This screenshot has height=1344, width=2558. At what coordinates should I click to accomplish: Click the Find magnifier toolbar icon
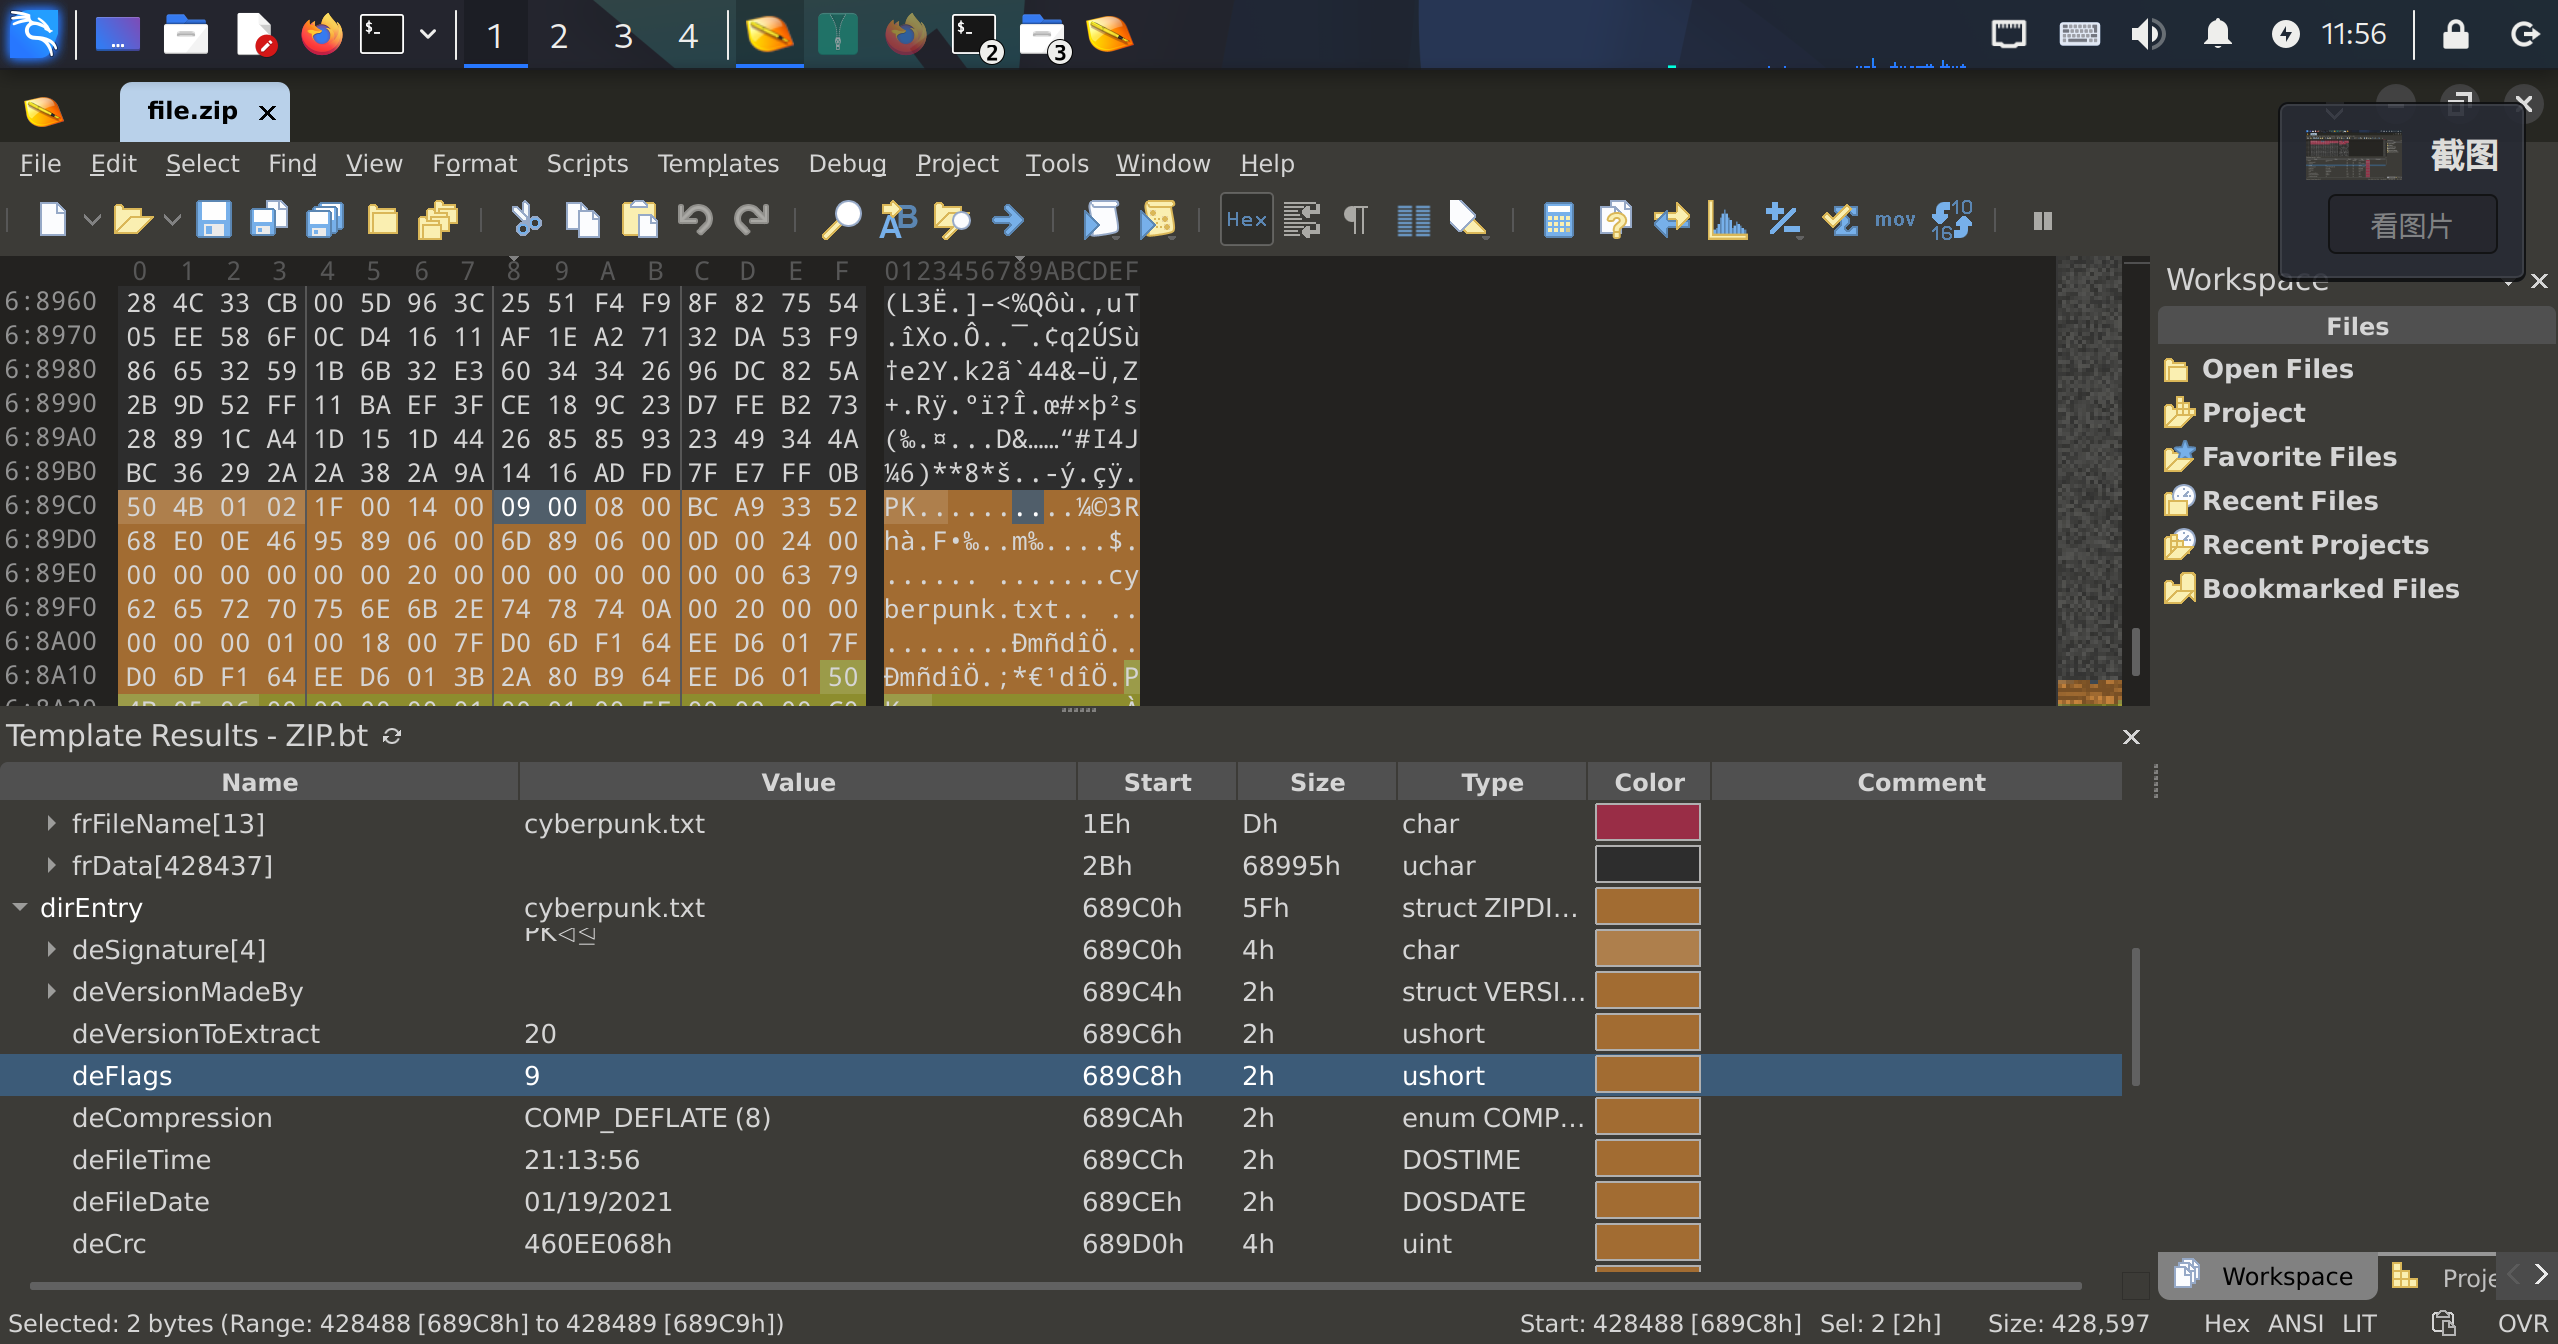tap(841, 219)
